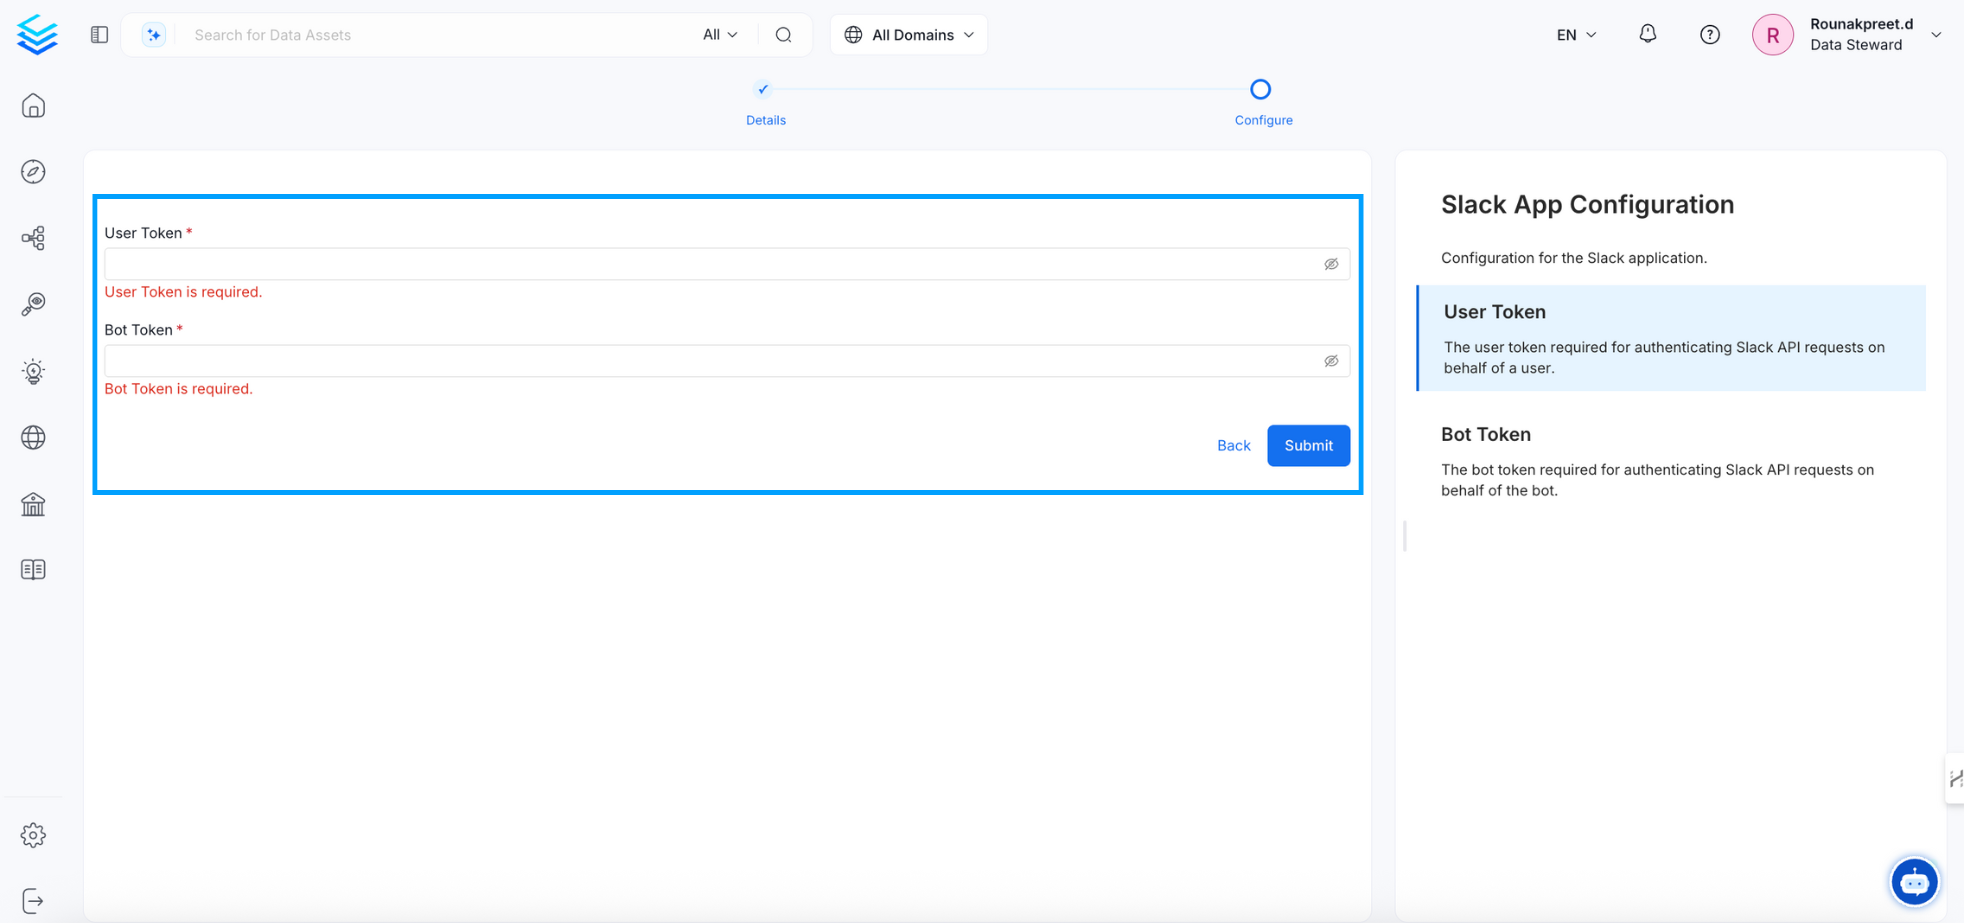Click the Submit button
The width and height of the screenshot is (1964, 923).
(x=1308, y=446)
